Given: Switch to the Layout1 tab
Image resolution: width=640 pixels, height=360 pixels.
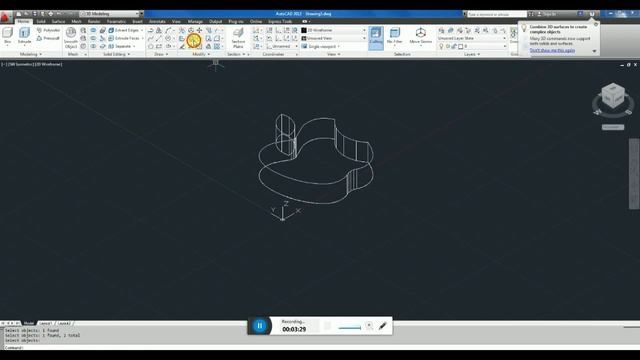Looking at the screenshot, I should pyautogui.click(x=45, y=323).
